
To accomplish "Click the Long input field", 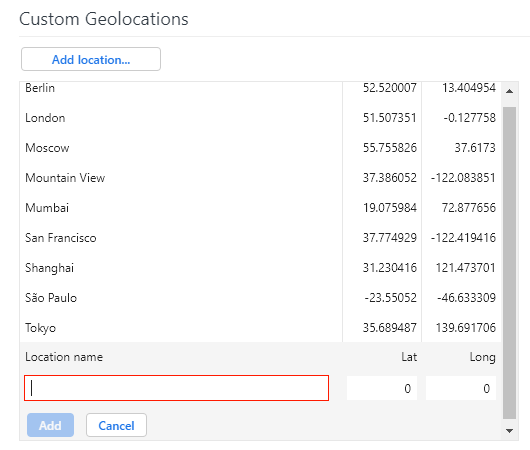I will point(461,388).
